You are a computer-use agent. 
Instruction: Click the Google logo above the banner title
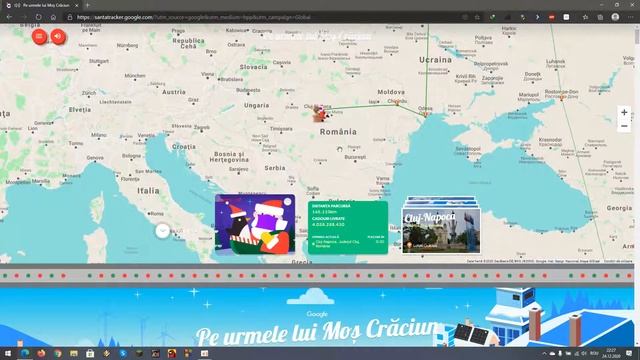[317, 314]
